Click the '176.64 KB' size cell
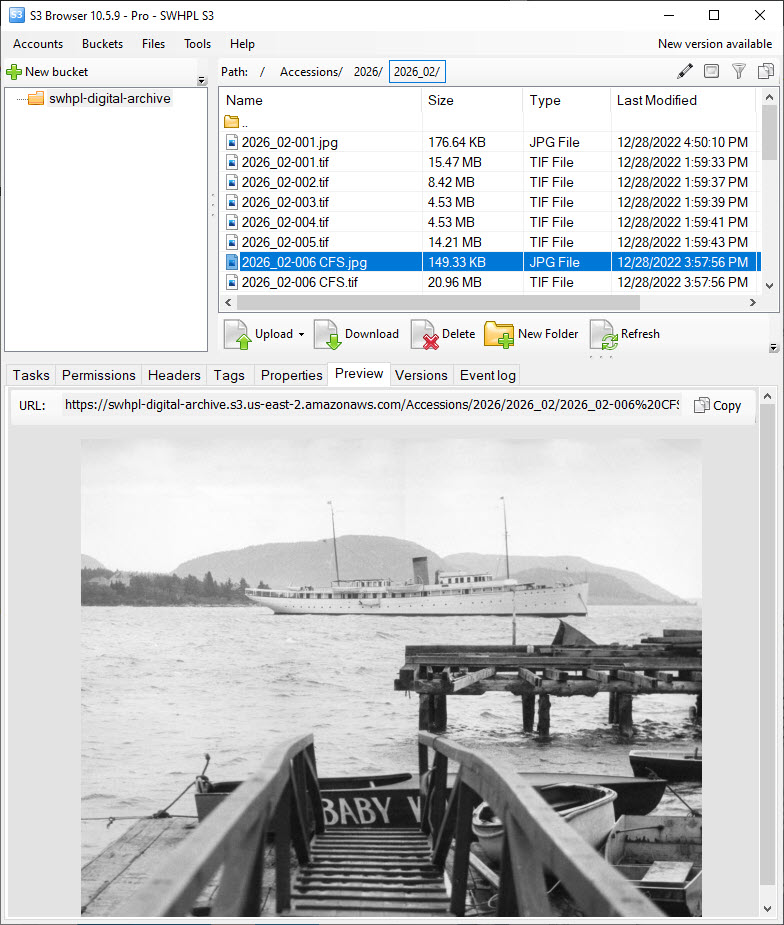The width and height of the screenshot is (784, 925). [x=457, y=142]
